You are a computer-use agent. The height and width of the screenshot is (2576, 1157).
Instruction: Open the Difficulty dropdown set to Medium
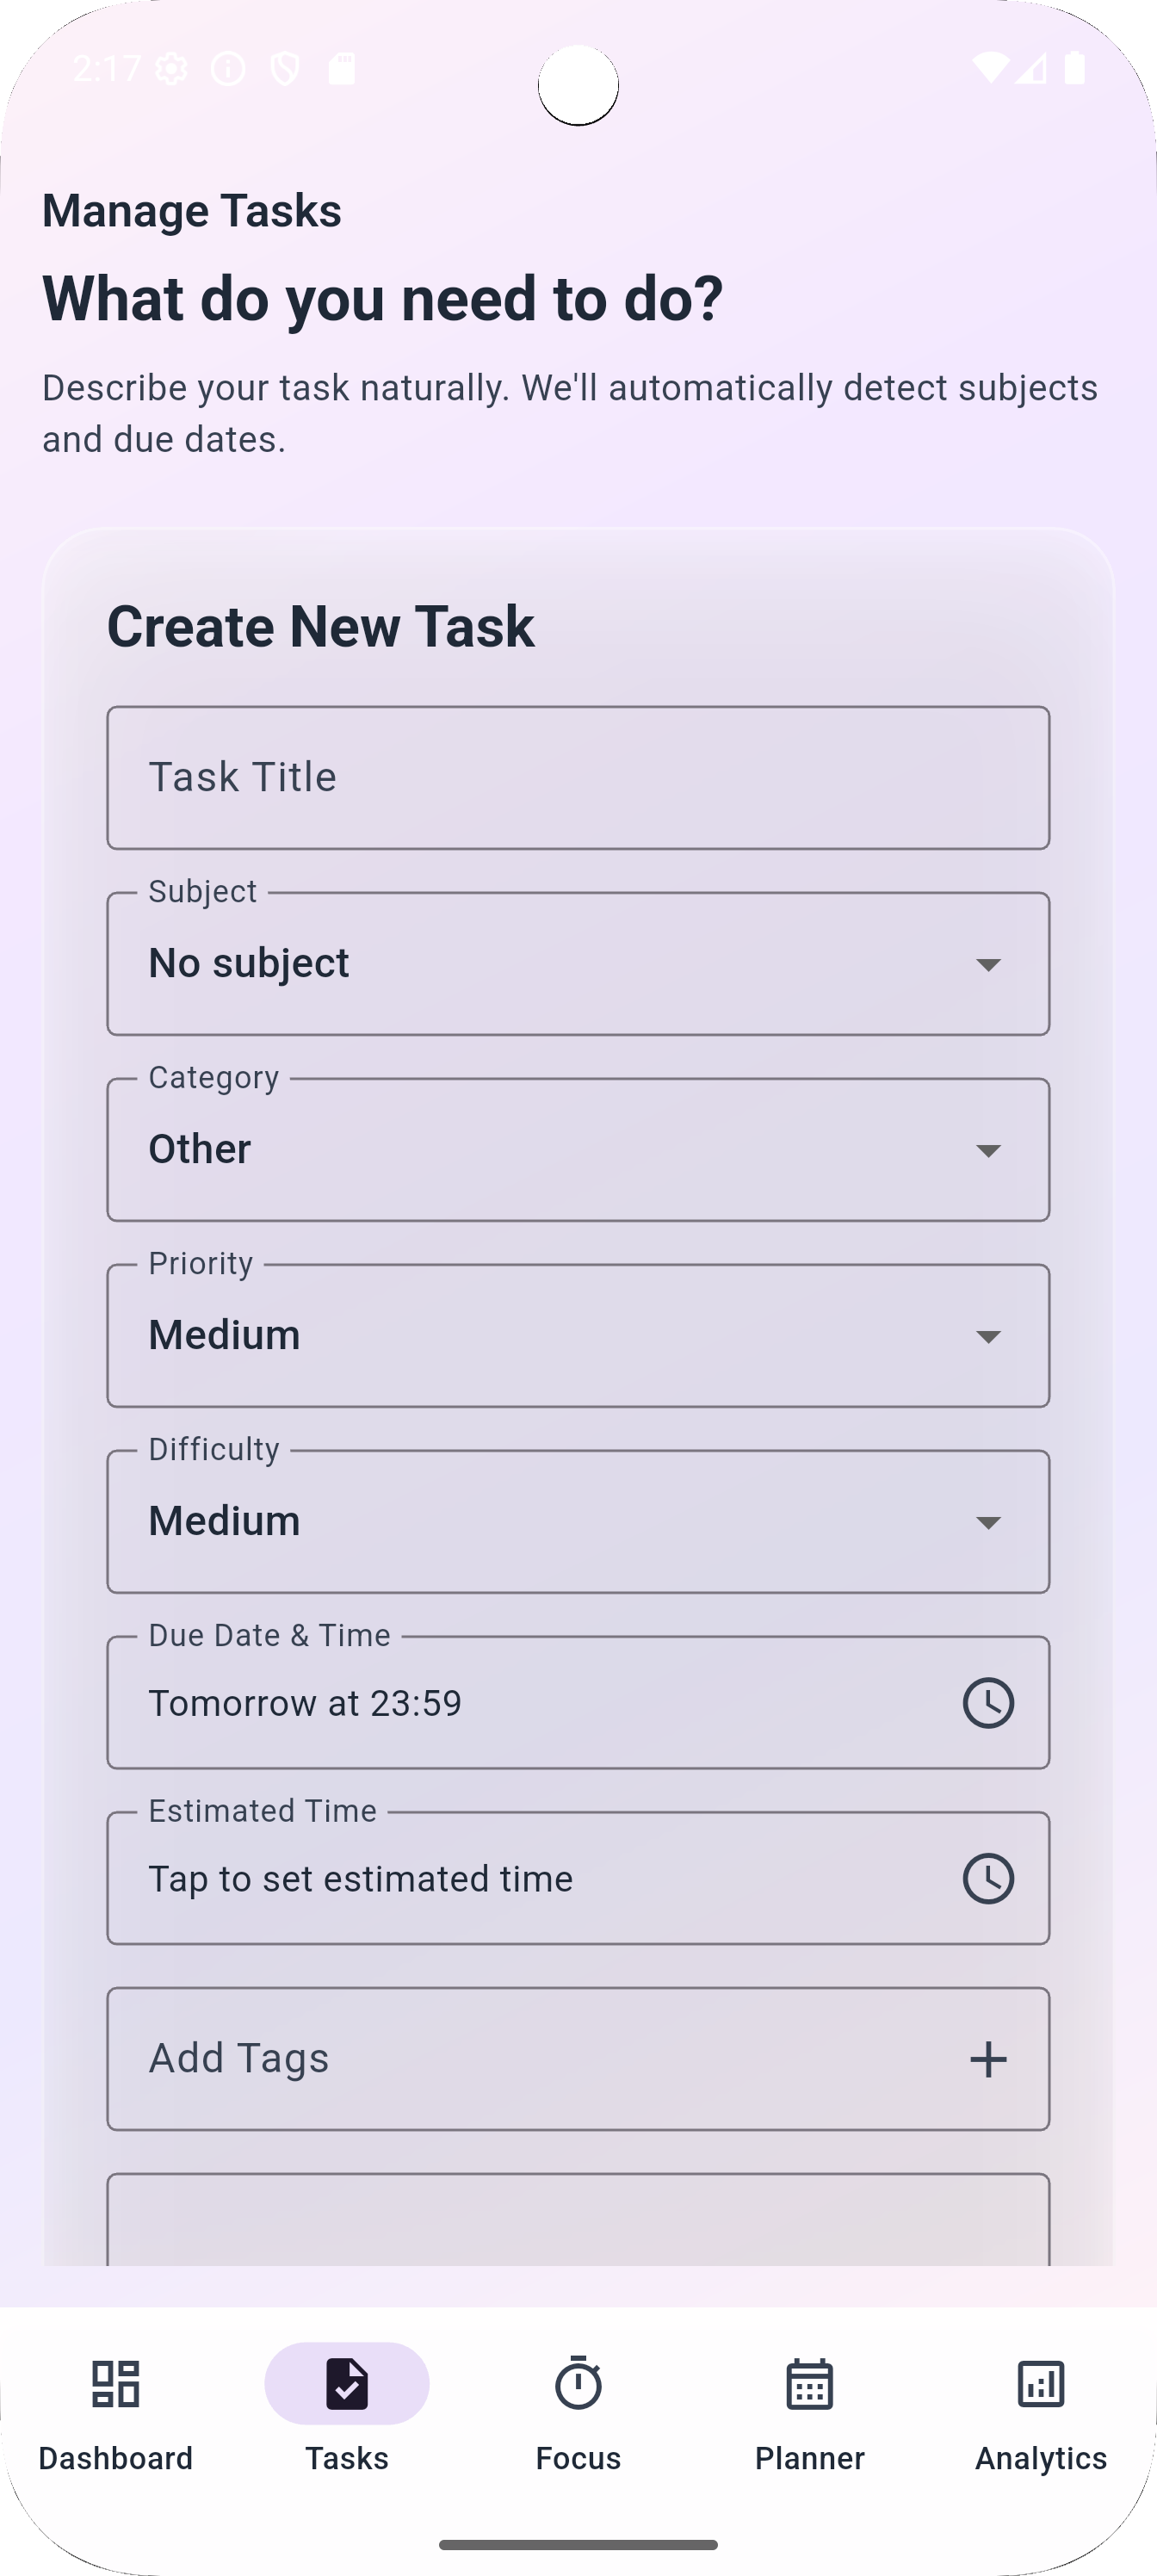(578, 1522)
